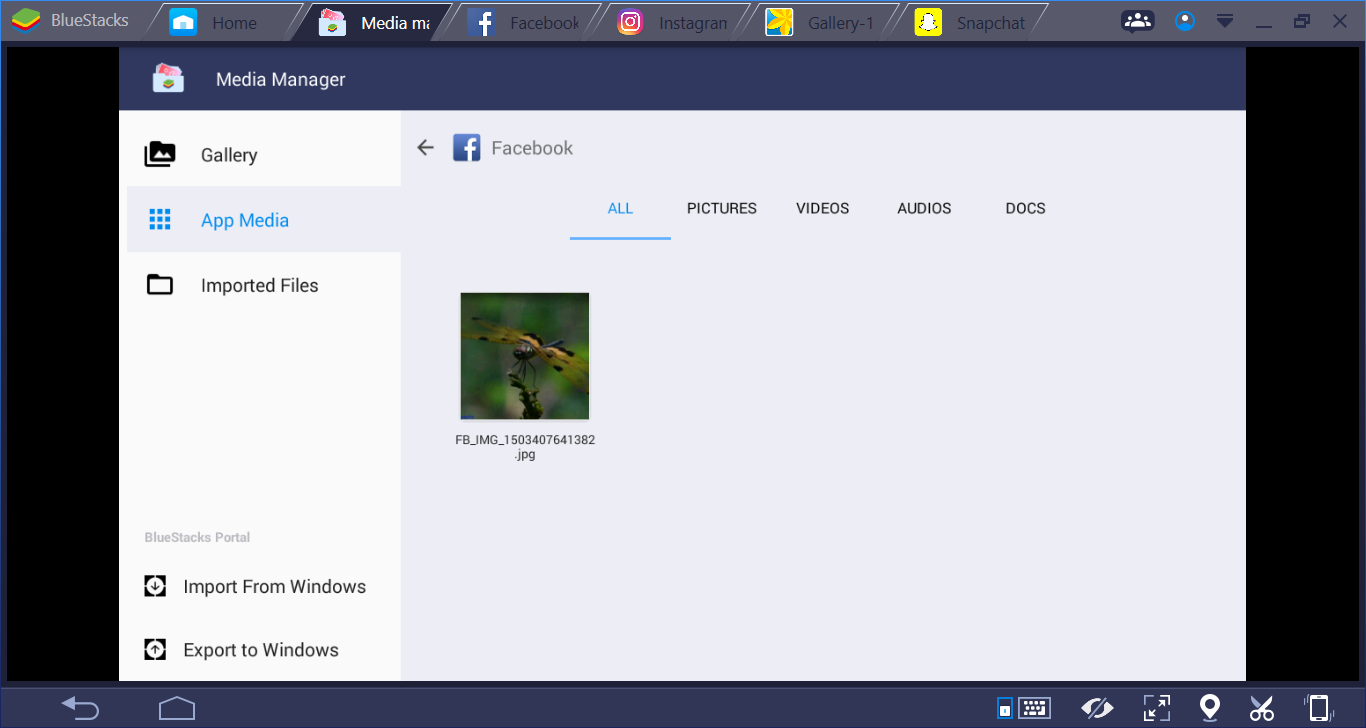
Task: Click the shake device phone icon
Action: pos(1318,708)
